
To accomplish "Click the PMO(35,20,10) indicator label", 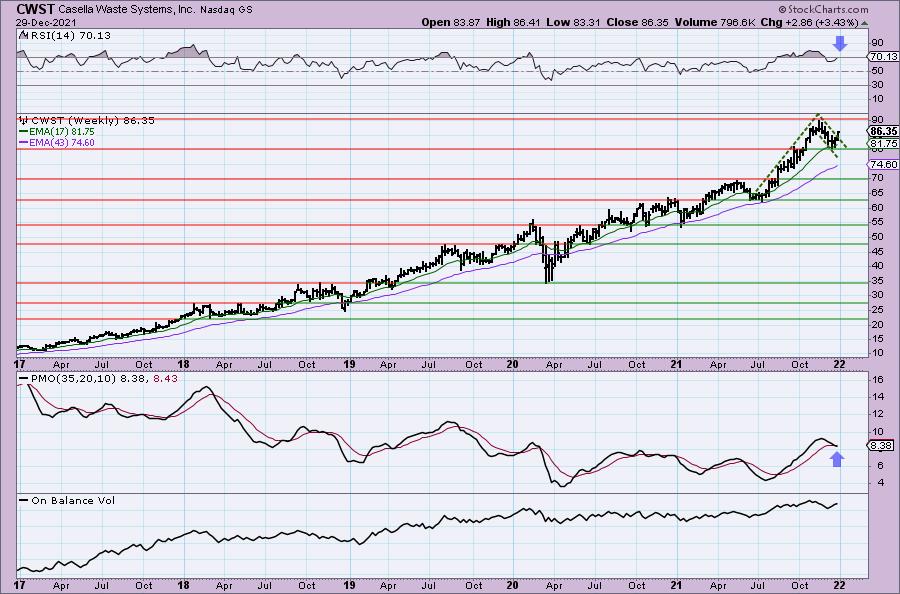I will [x=74, y=379].
